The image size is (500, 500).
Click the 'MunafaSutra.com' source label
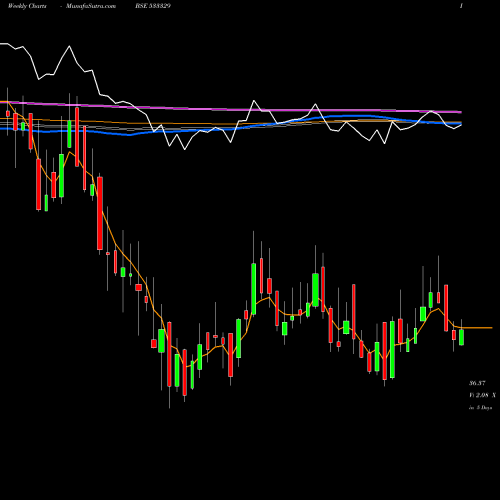point(91,6)
